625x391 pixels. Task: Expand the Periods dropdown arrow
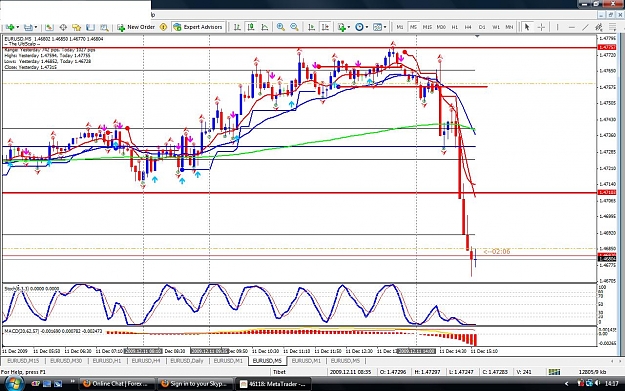pos(367,27)
